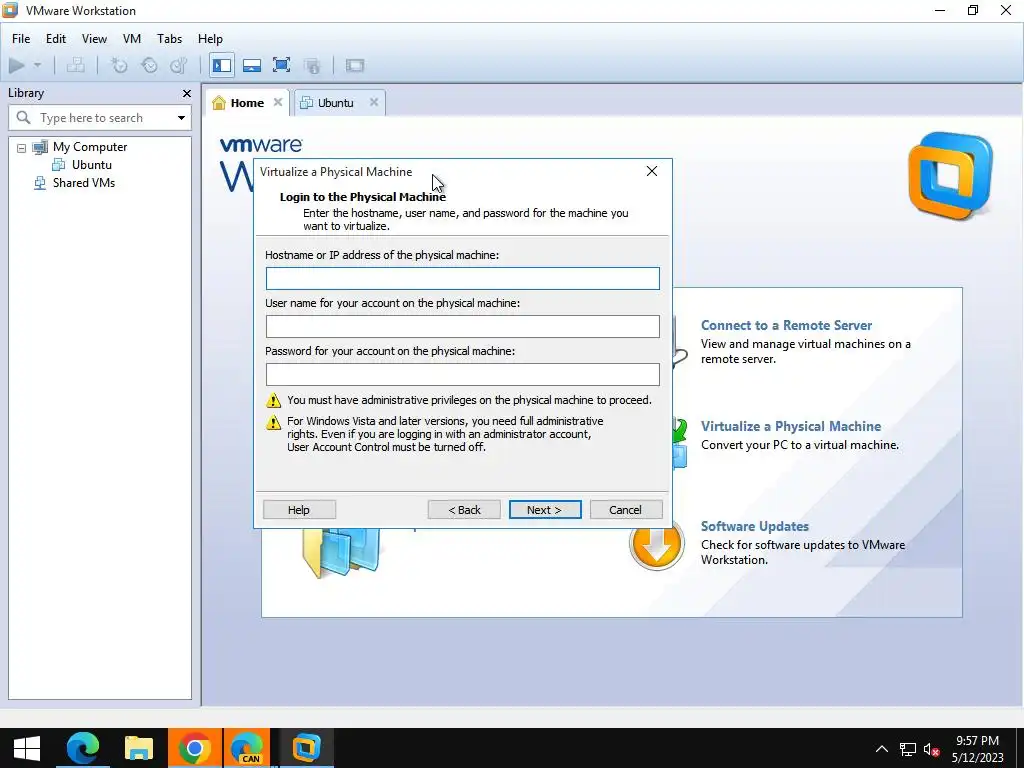
Task: Open Microsoft Edge from the taskbar
Action: point(82,748)
